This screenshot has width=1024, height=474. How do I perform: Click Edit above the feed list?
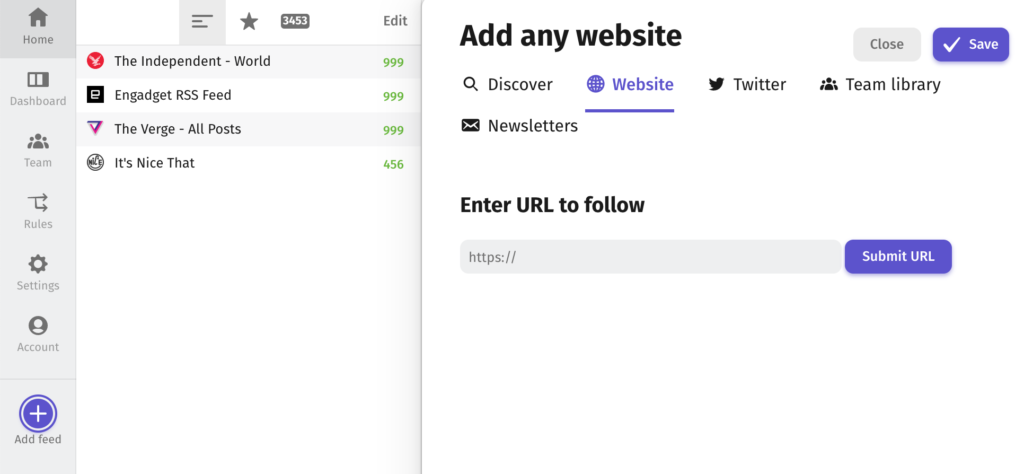tap(395, 21)
